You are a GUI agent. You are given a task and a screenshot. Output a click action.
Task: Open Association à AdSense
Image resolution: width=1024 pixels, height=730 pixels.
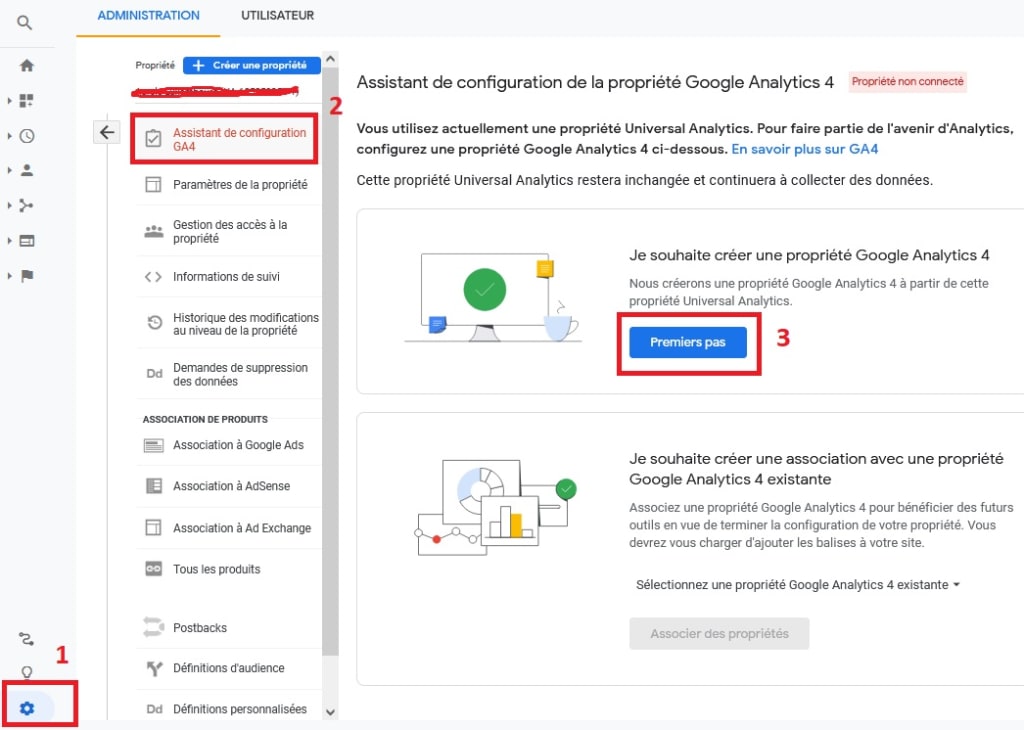pos(229,486)
